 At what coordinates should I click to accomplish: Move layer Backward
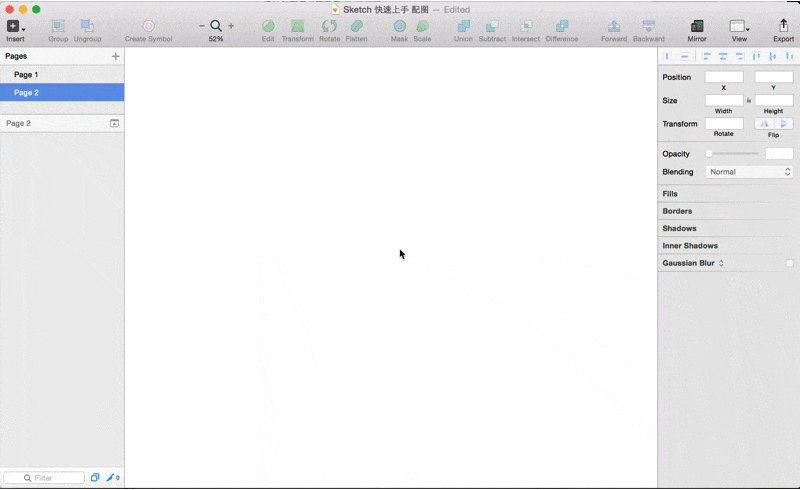(648, 26)
